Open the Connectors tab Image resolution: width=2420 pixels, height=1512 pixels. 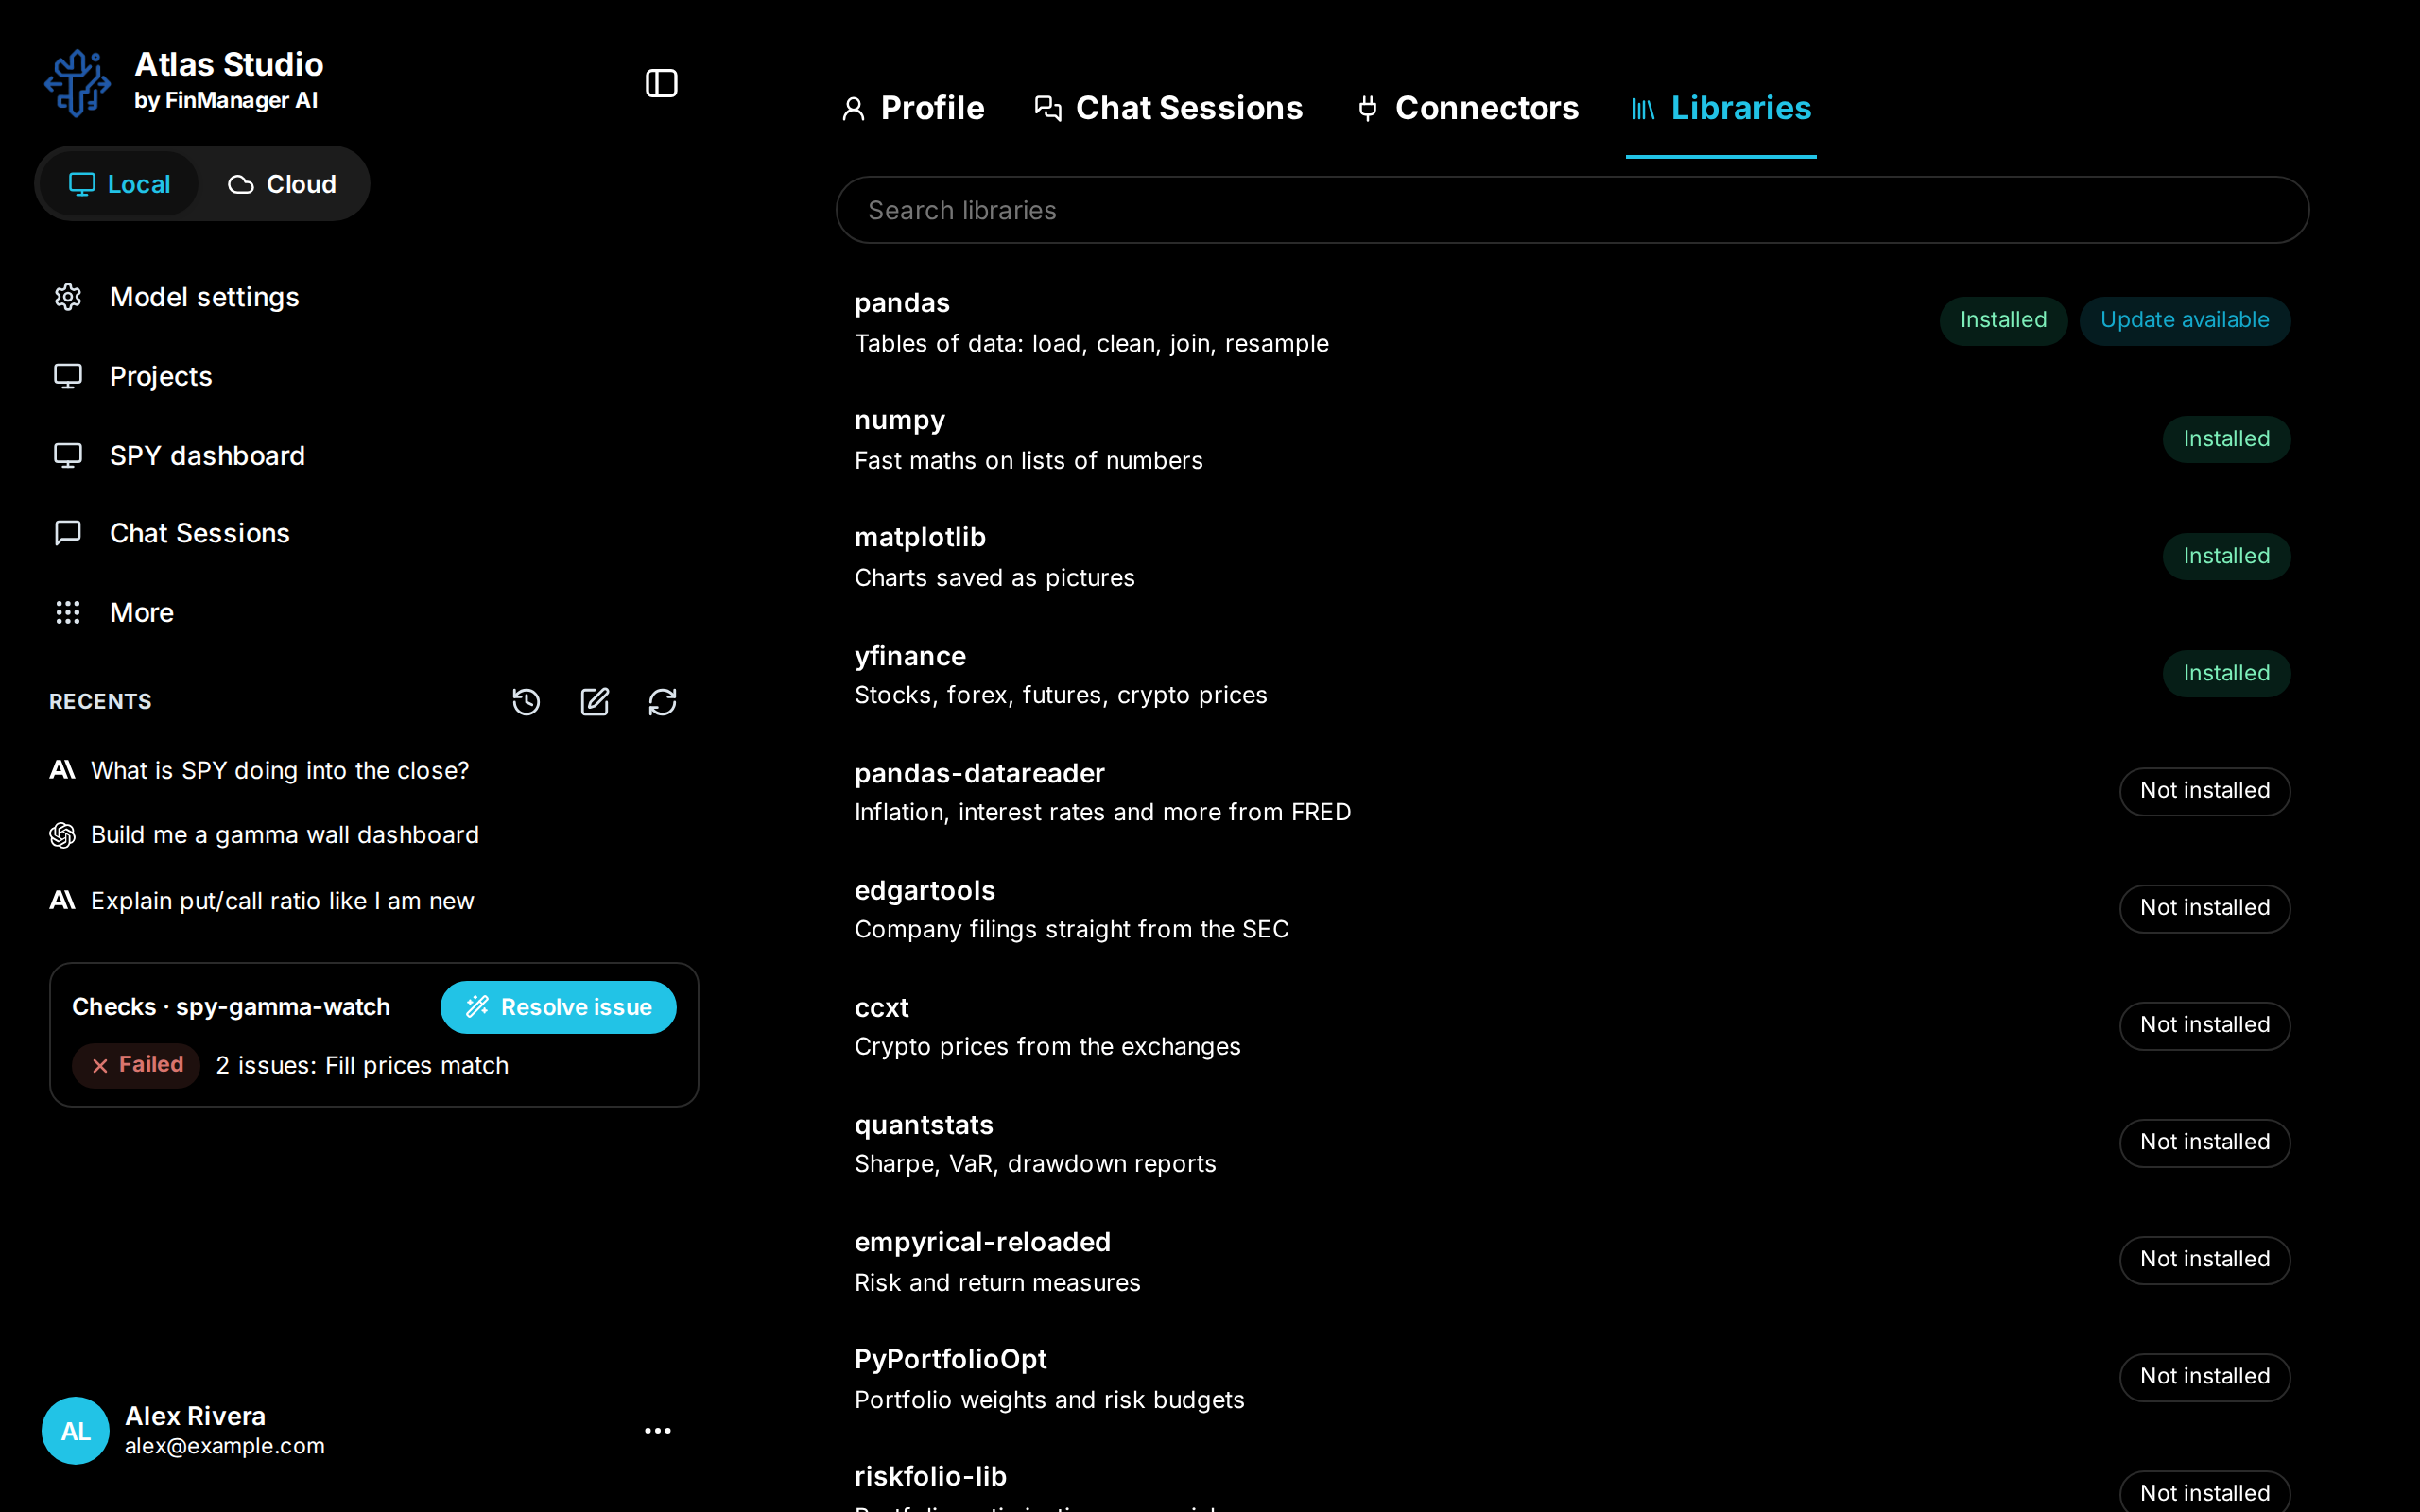click(x=1467, y=108)
